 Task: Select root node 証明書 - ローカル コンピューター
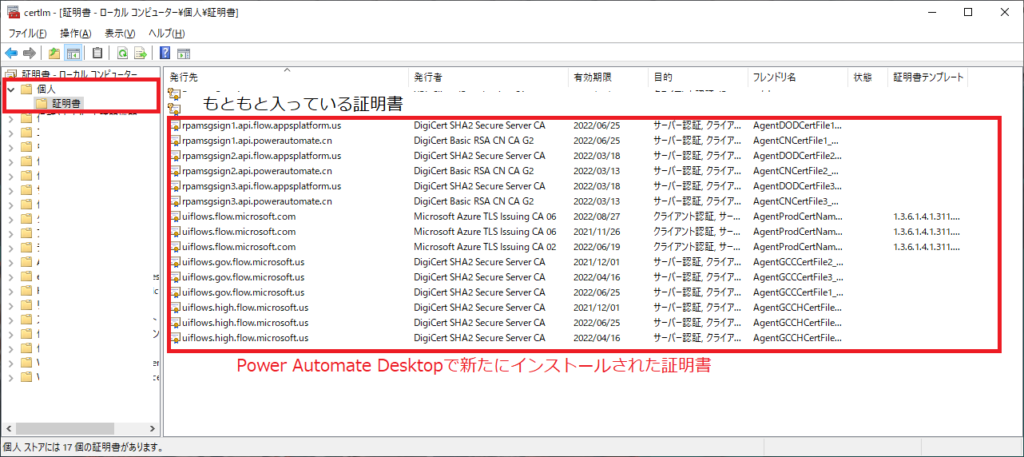(80, 74)
